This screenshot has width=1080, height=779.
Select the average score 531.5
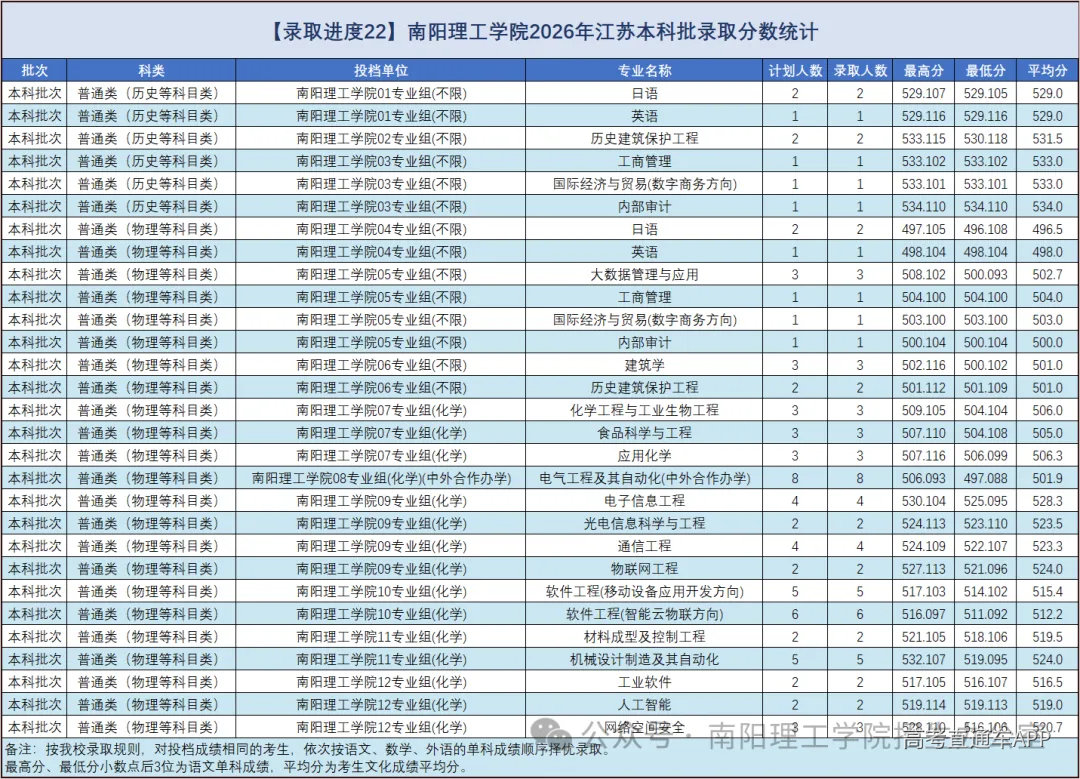(x=1048, y=138)
